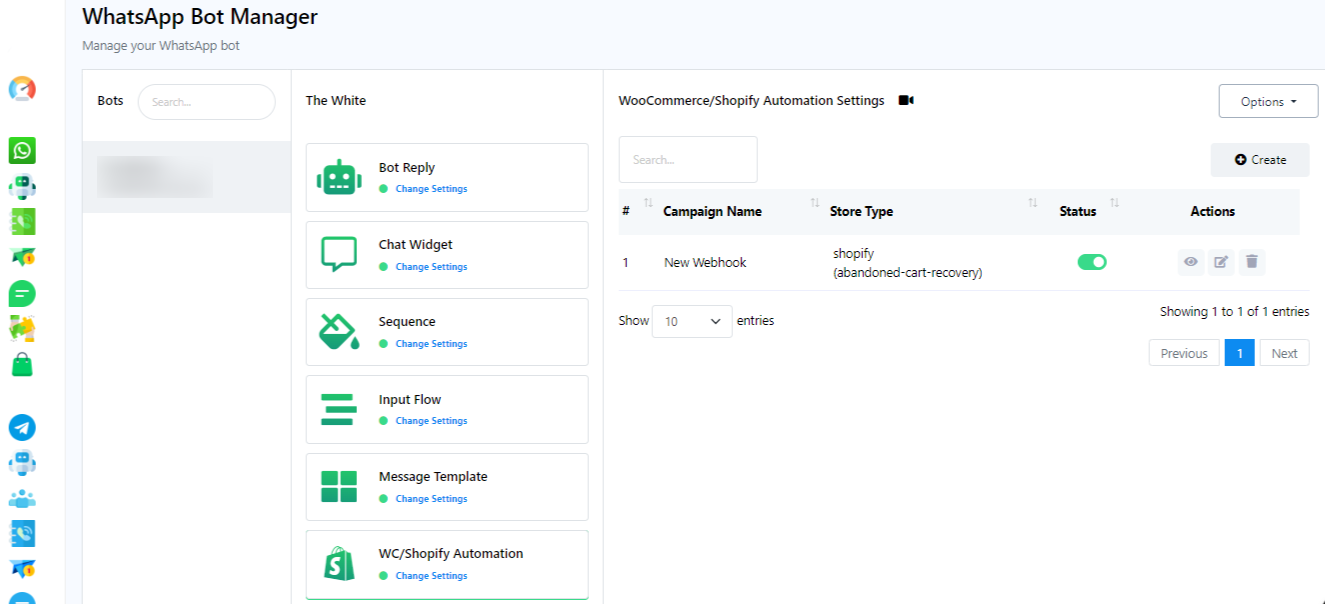Click the Create button
Image resolution: width=1325 pixels, height=604 pixels.
tap(1260, 160)
